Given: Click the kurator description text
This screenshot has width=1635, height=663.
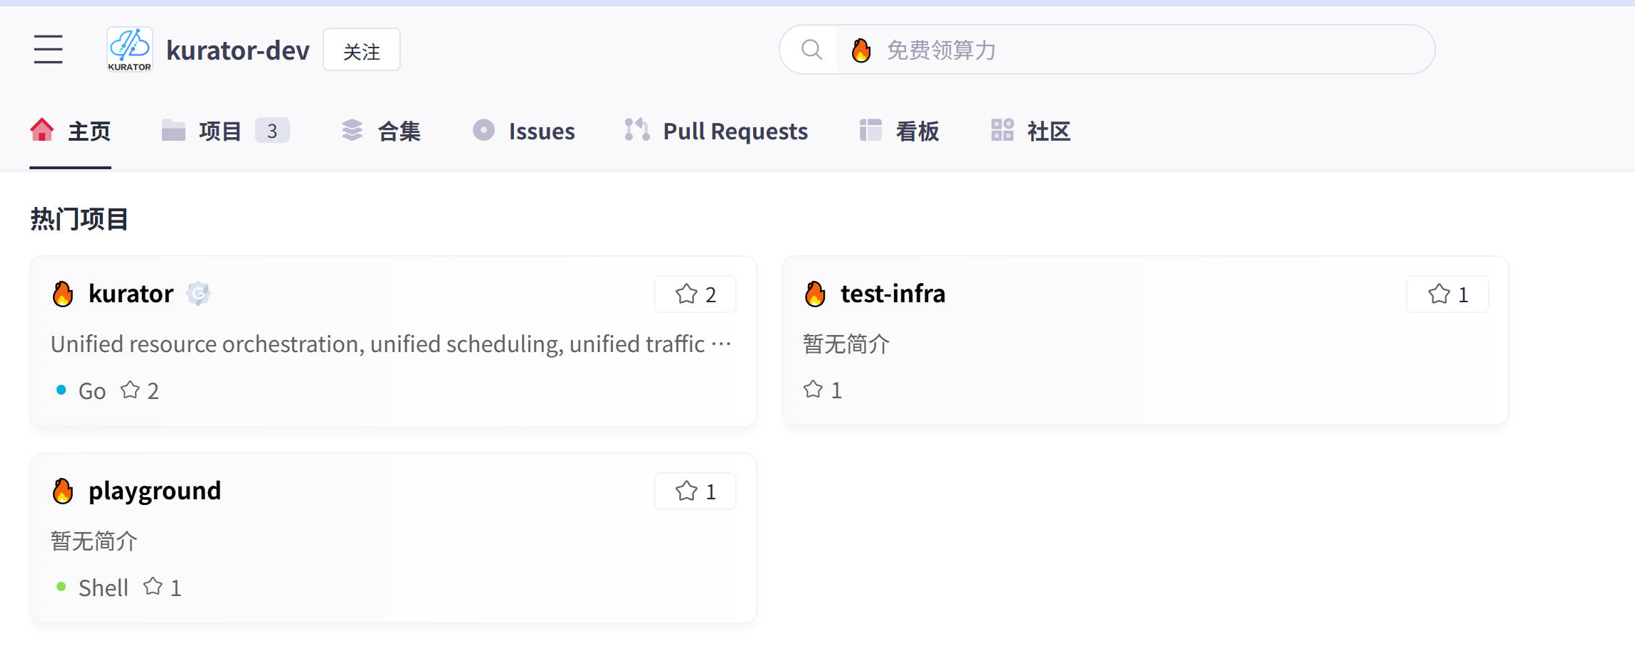Looking at the screenshot, I should click(391, 344).
